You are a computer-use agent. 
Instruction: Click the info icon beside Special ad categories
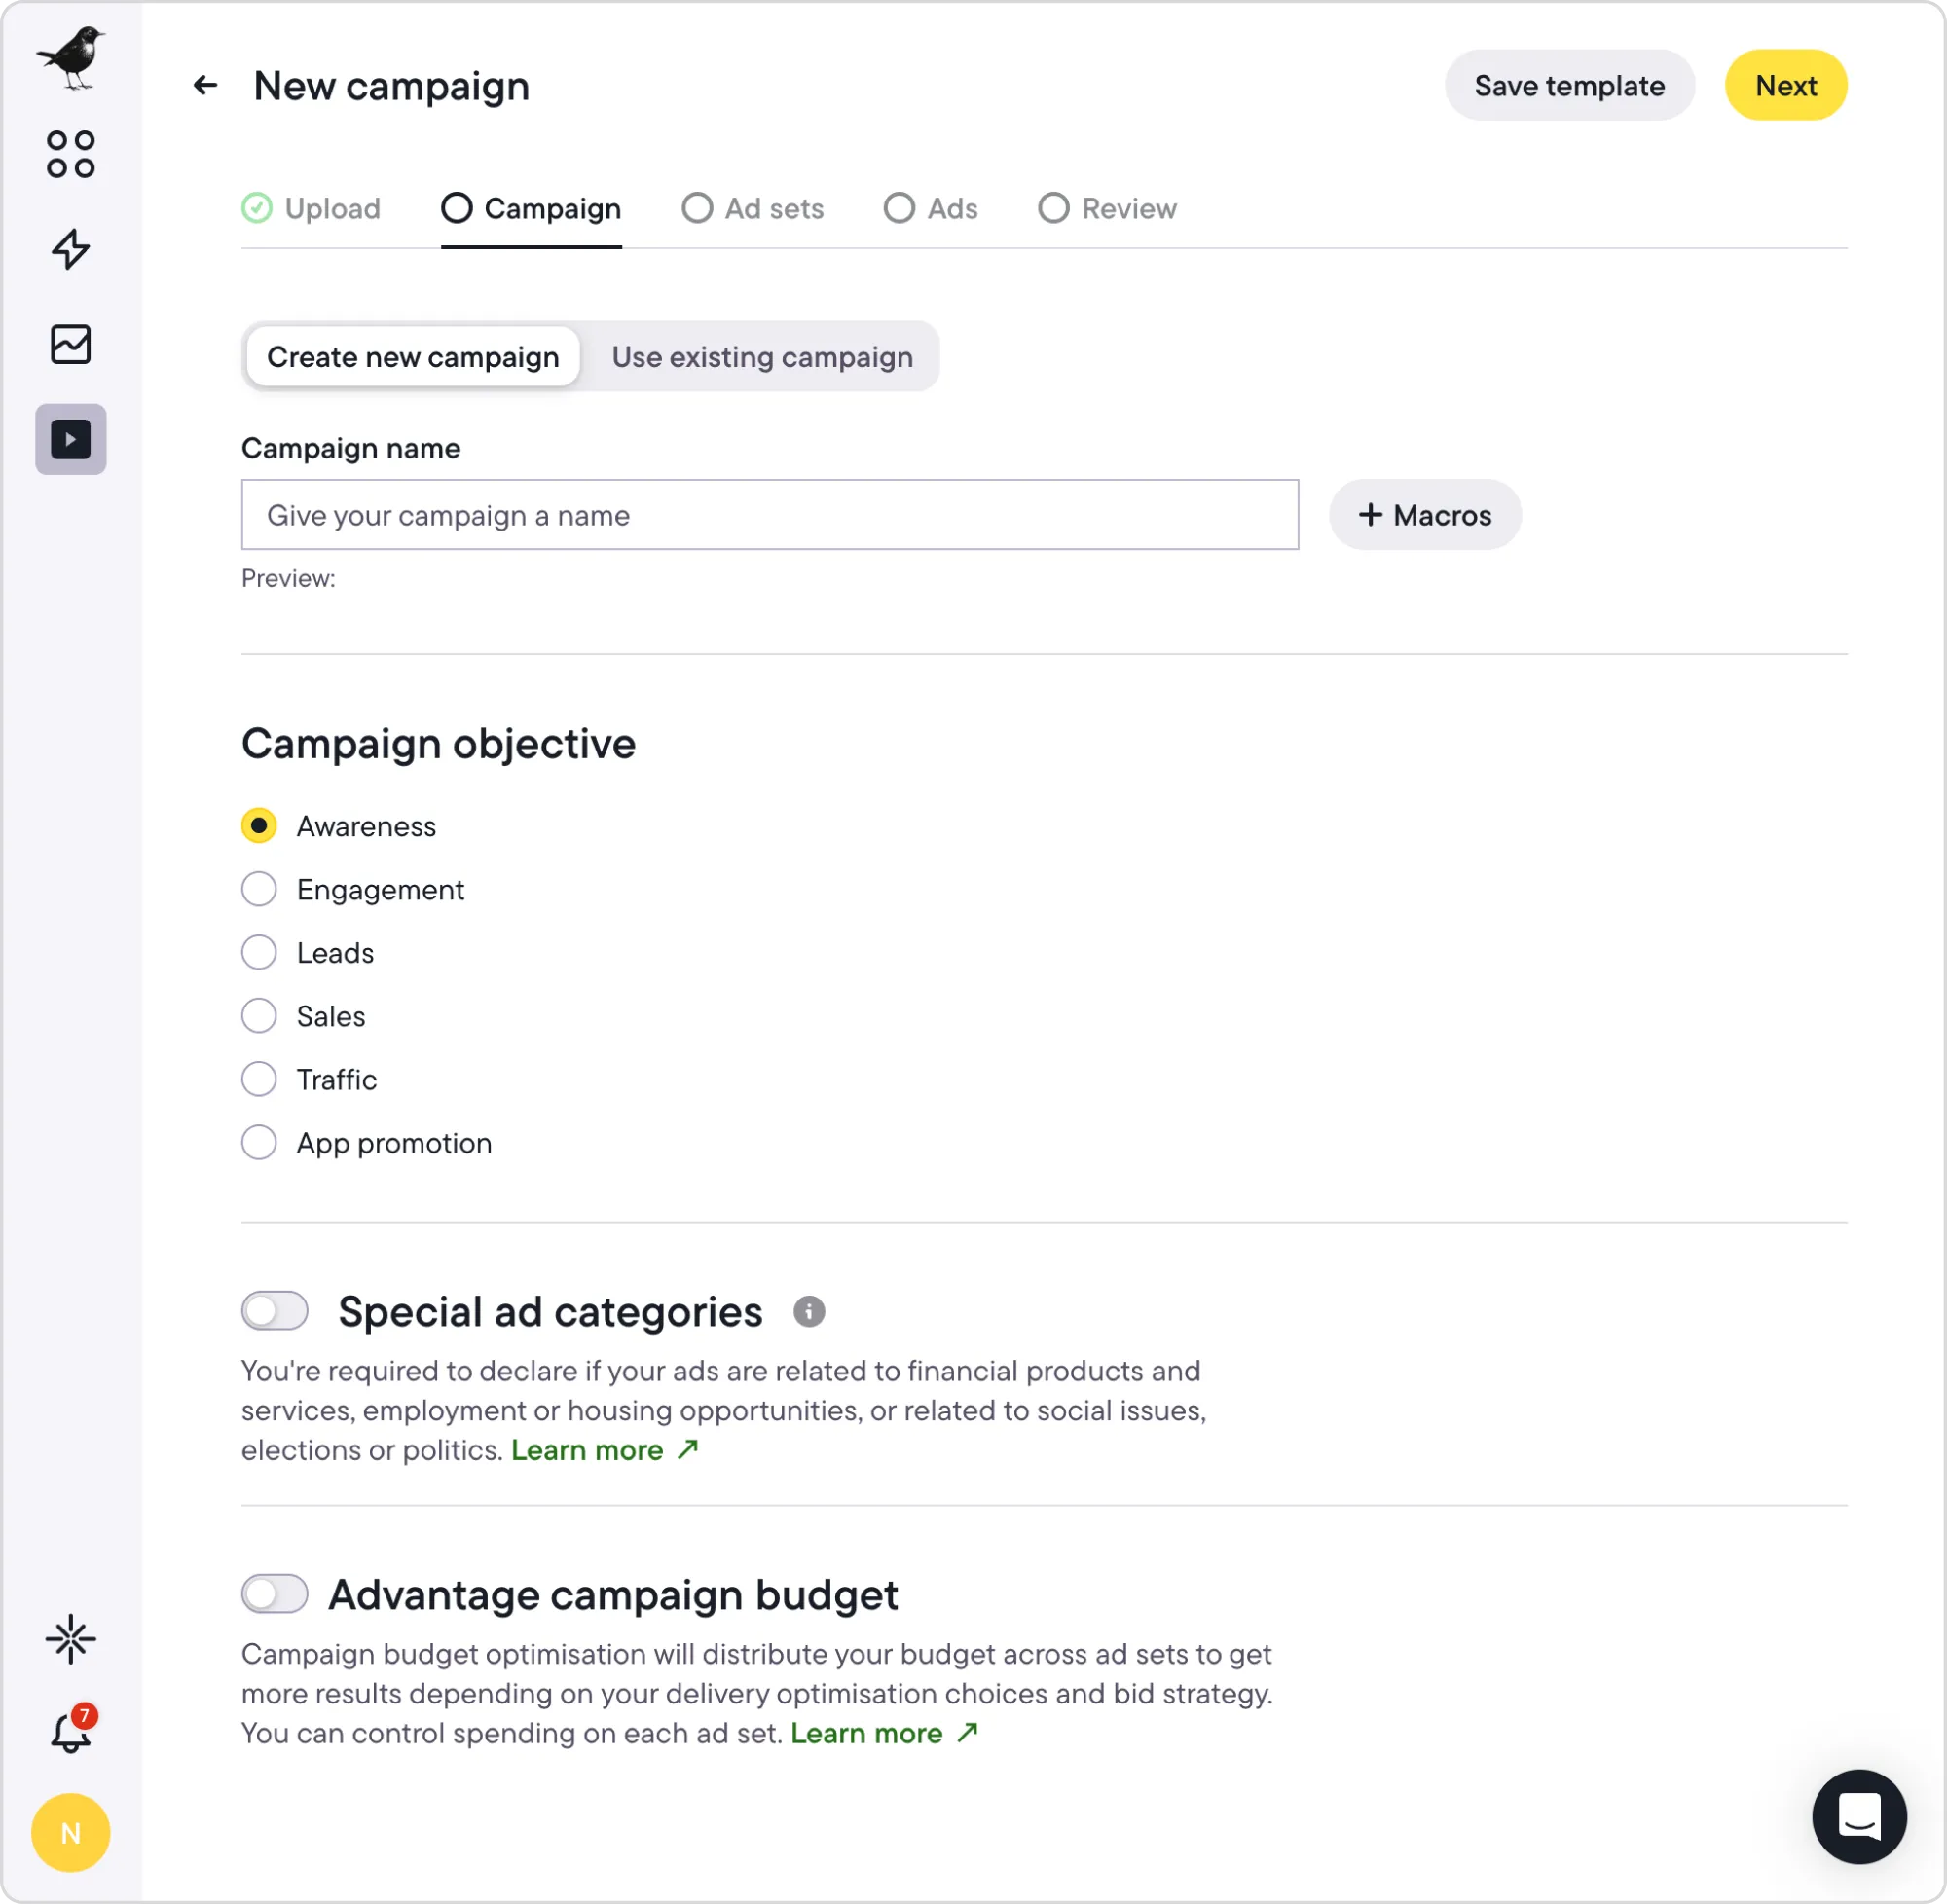tap(810, 1312)
